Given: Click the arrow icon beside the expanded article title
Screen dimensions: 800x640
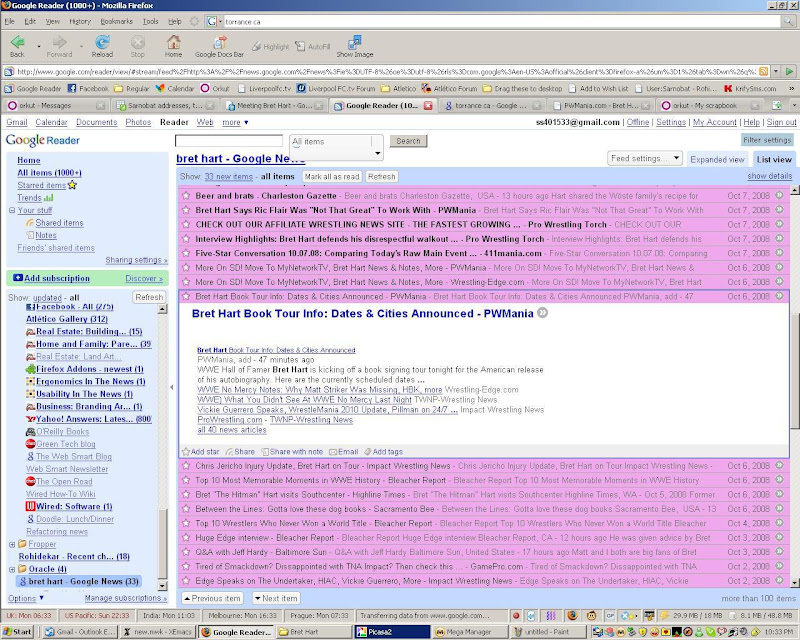Looking at the screenshot, I should (x=543, y=313).
